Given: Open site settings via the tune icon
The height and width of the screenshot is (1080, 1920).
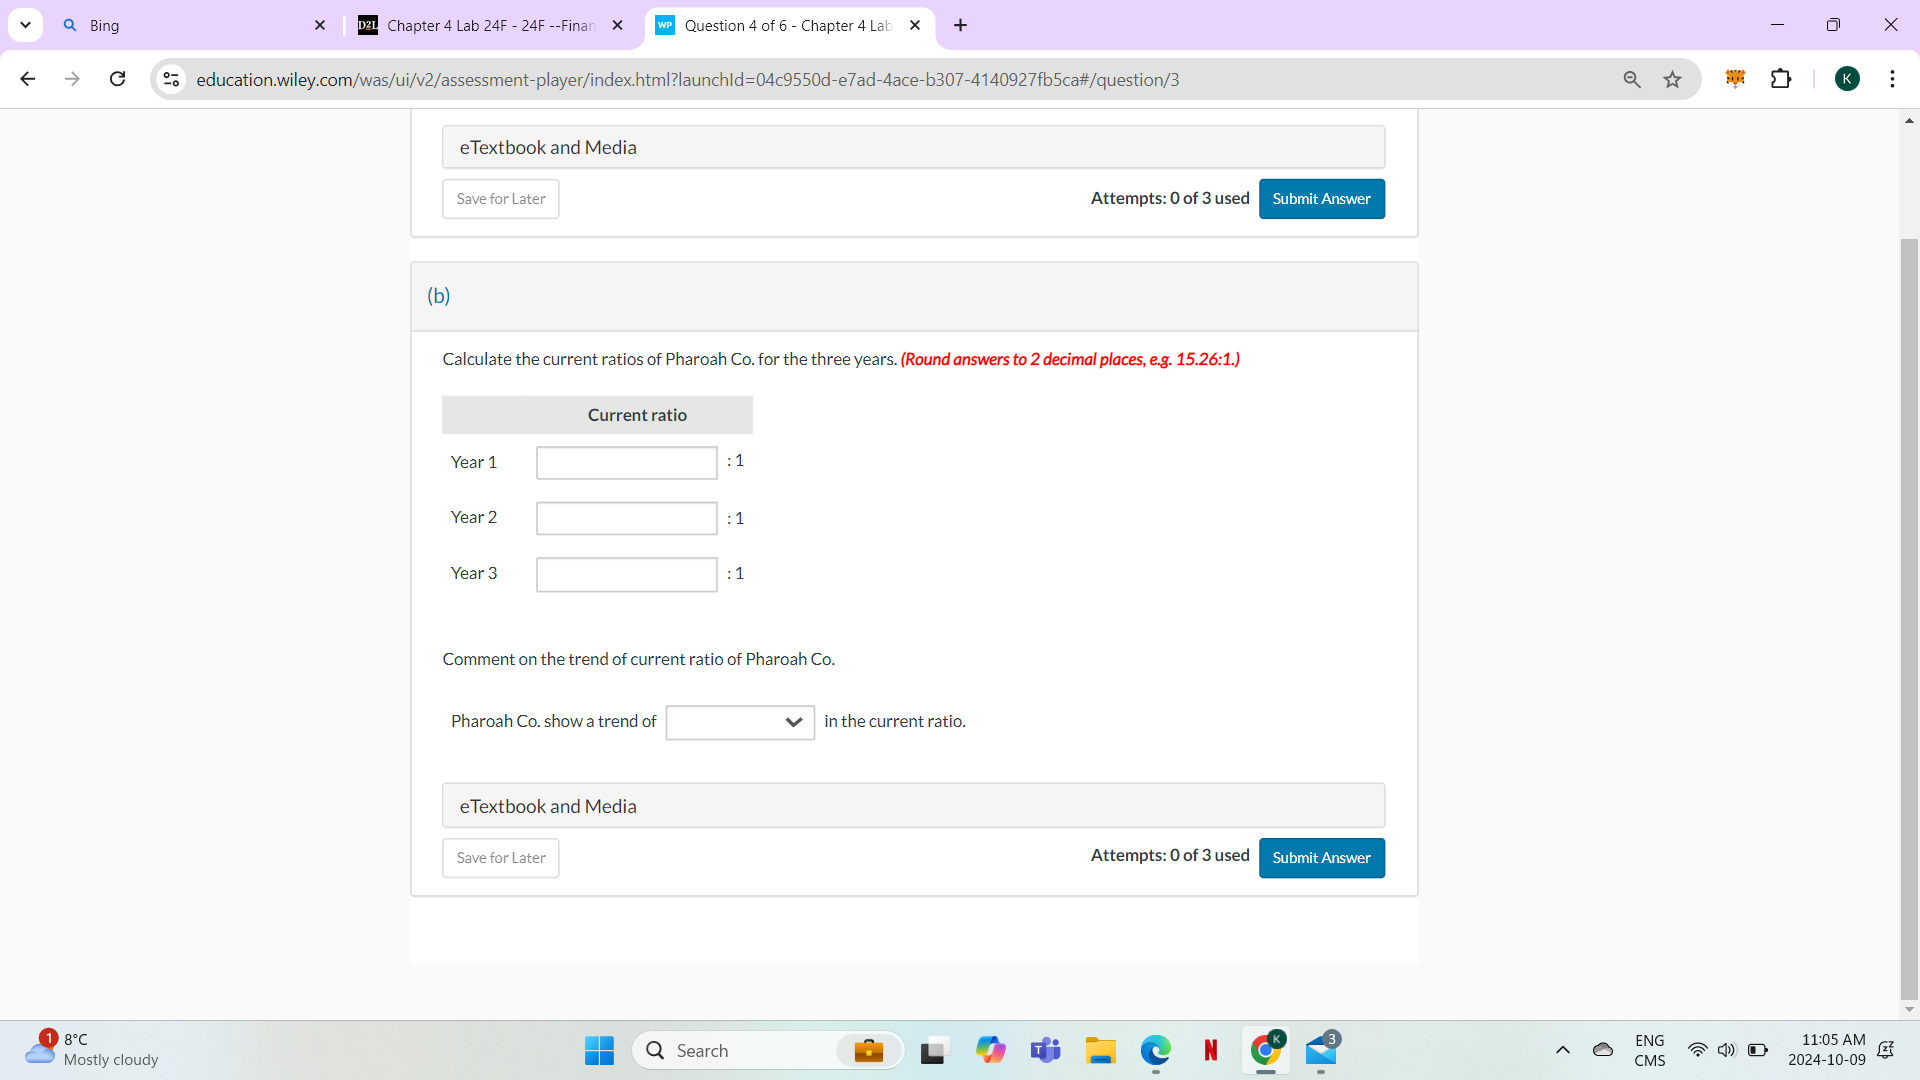Looking at the screenshot, I should (x=170, y=79).
